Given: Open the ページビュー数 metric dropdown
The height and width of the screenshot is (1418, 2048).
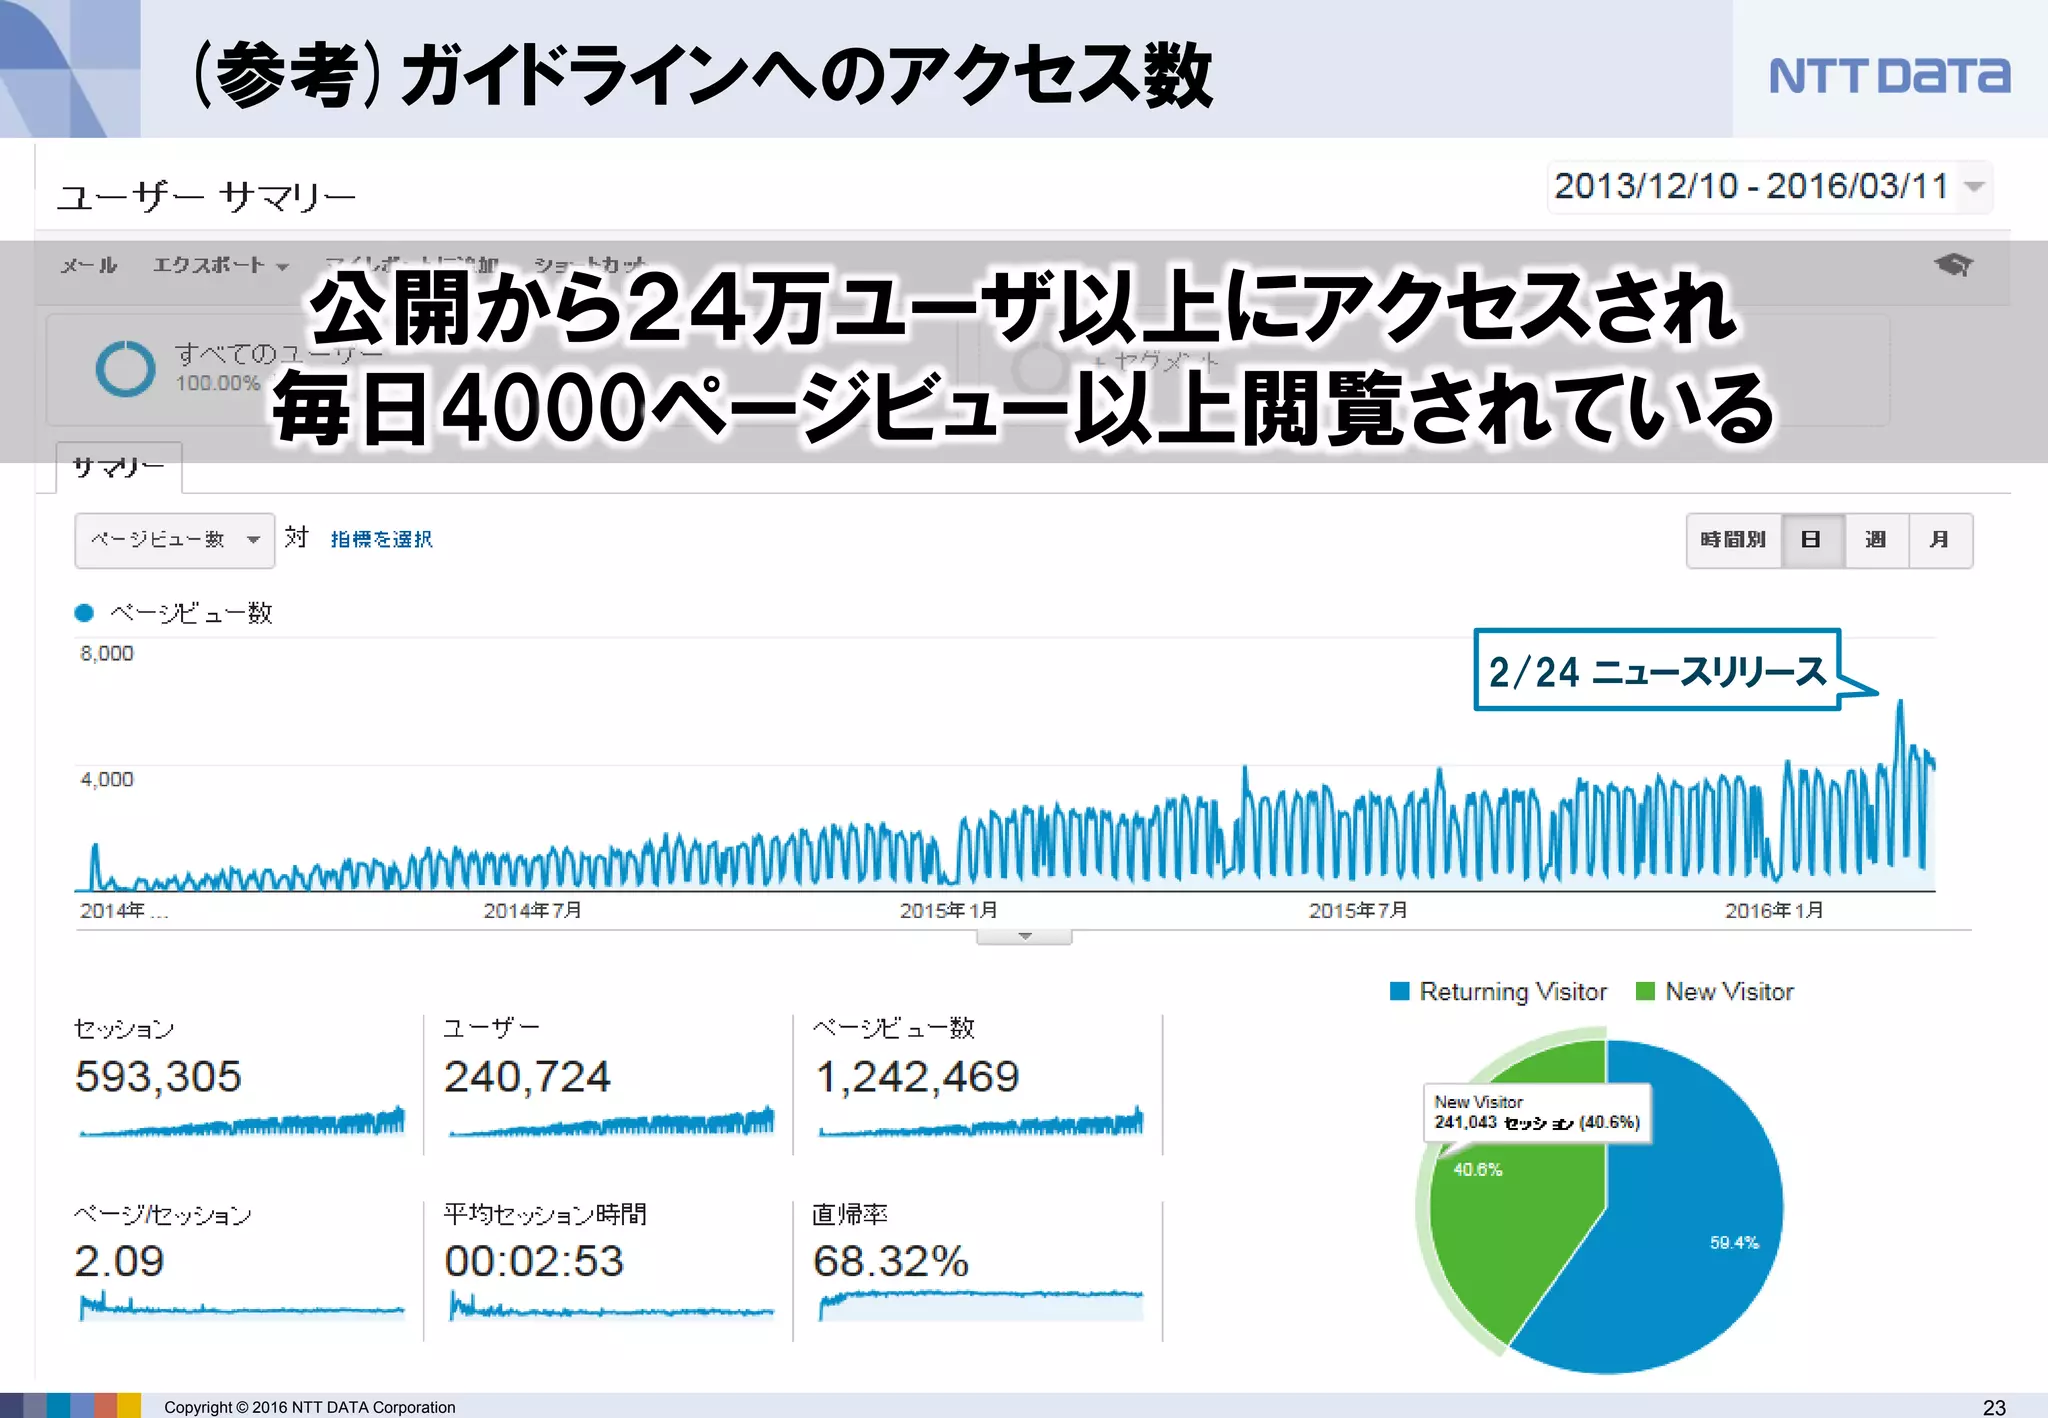Looking at the screenshot, I should pos(175,540).
